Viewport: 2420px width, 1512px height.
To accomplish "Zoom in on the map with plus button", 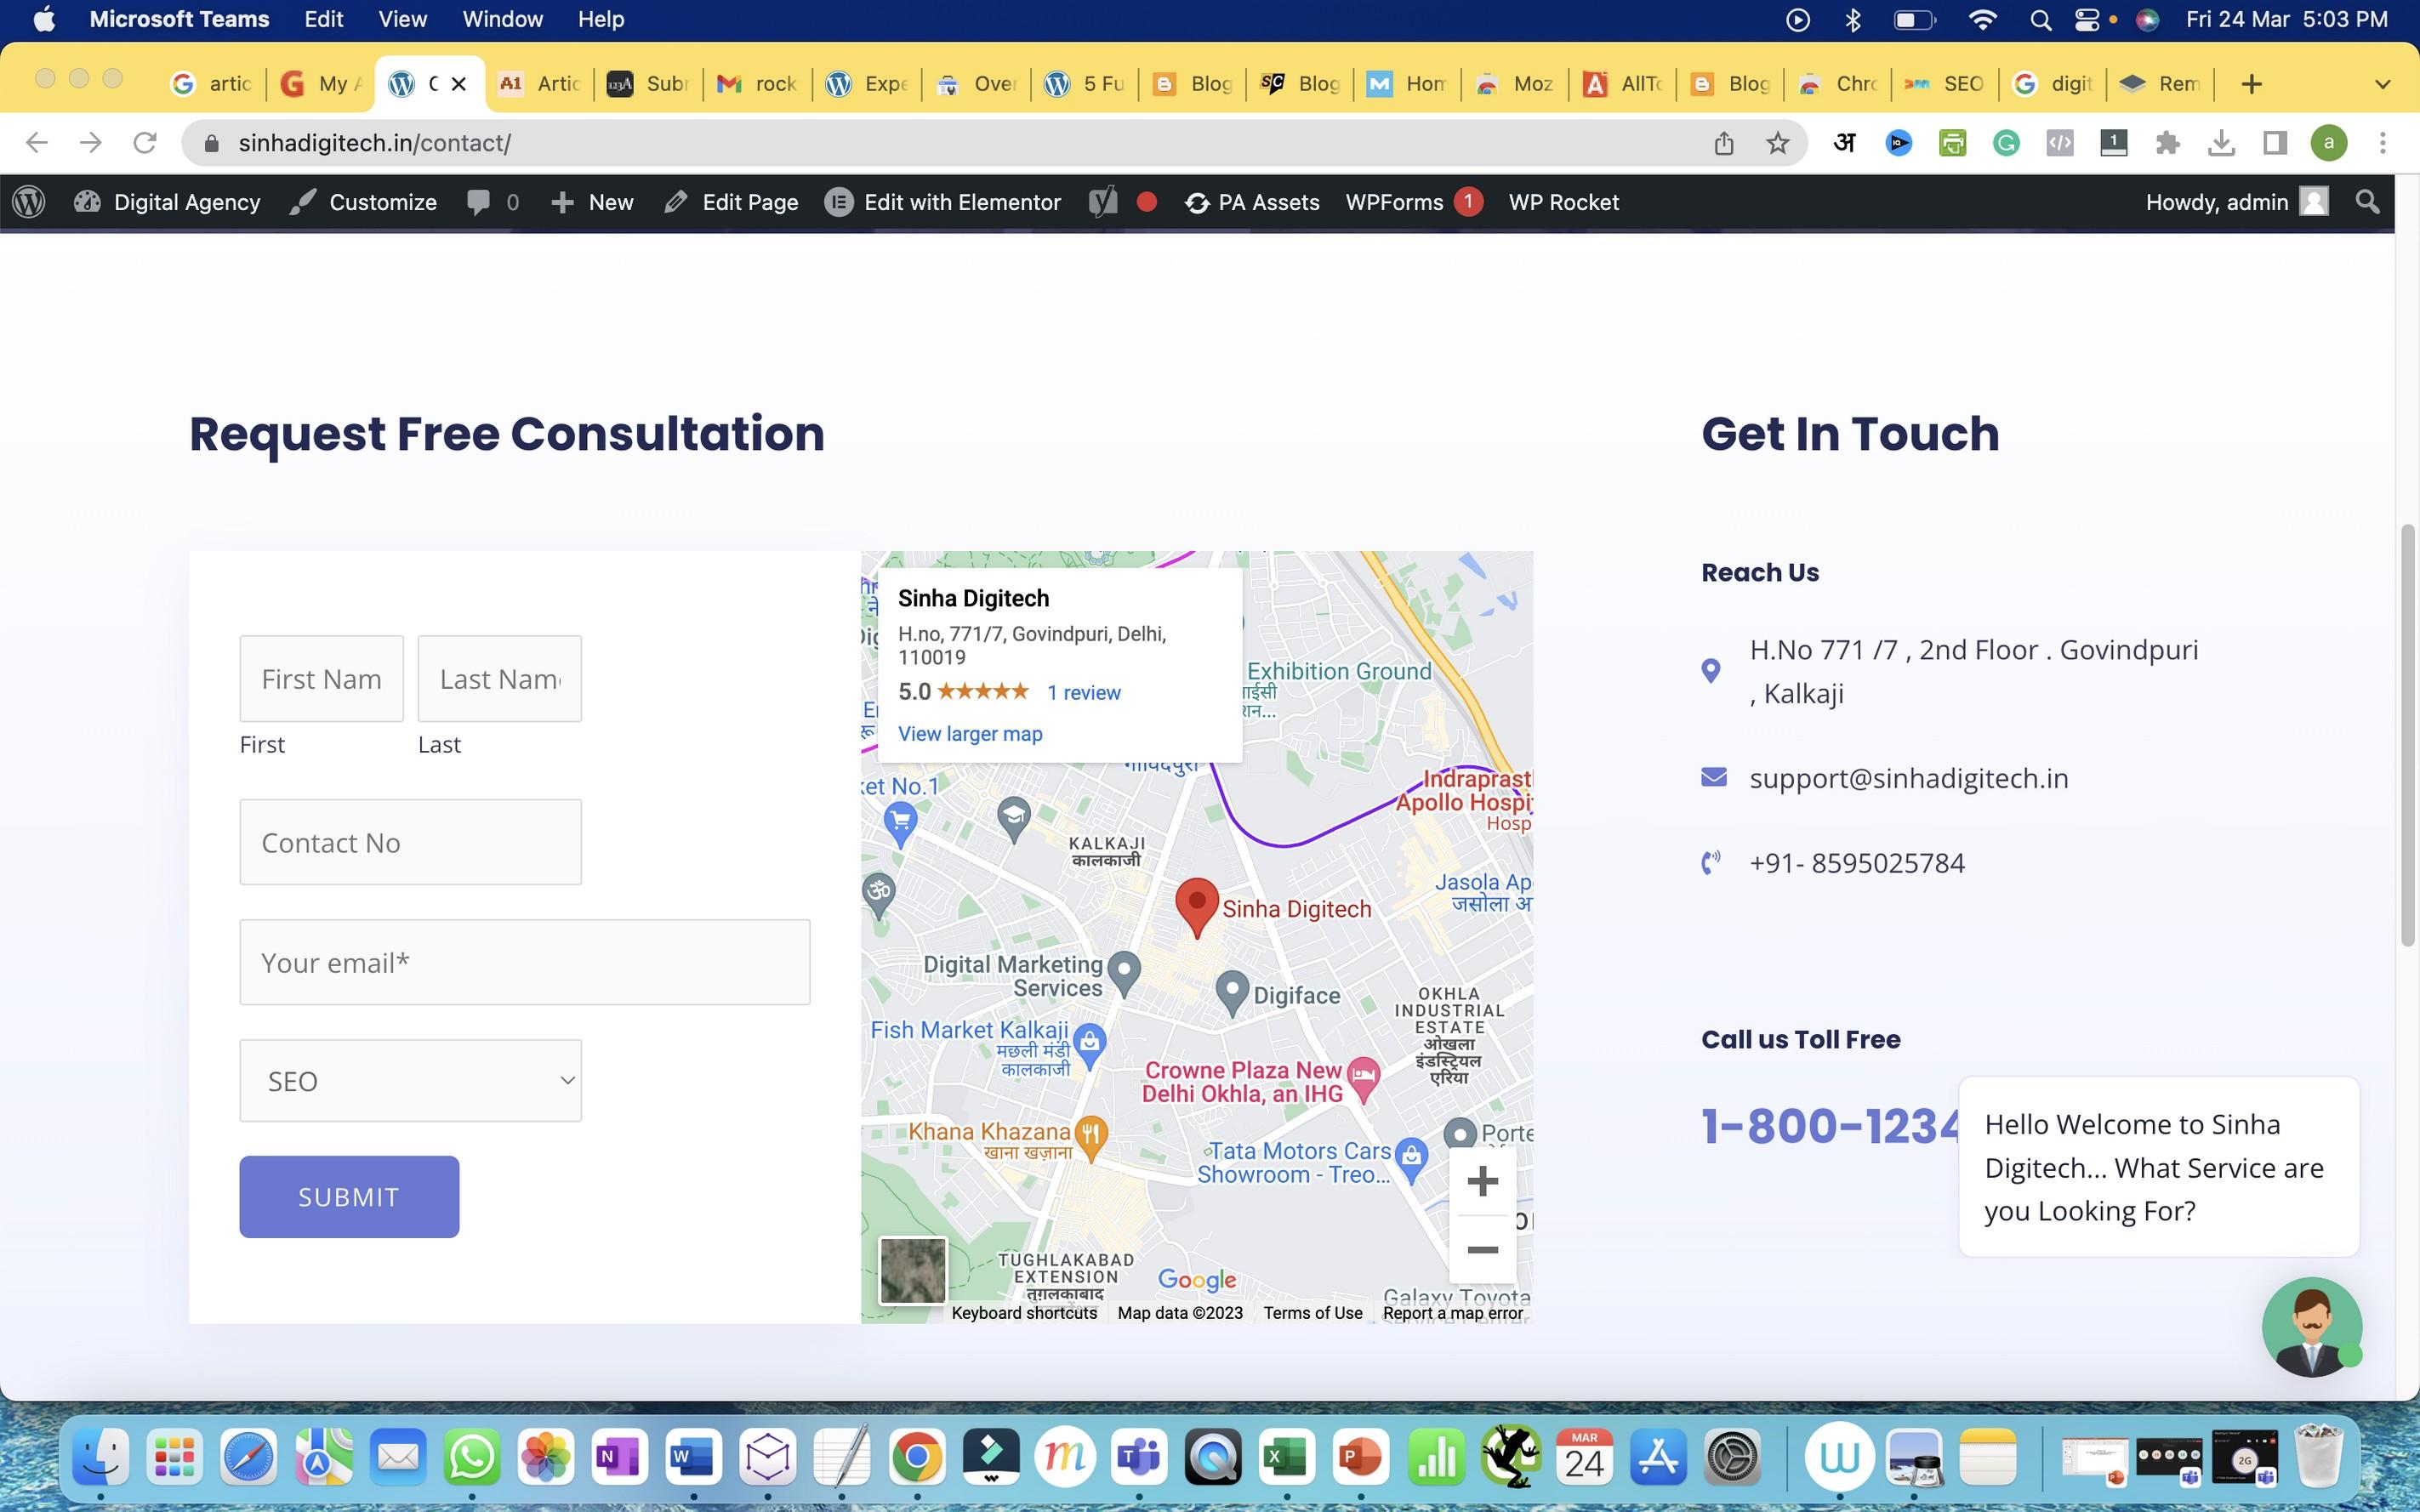I will 1482,1181.
